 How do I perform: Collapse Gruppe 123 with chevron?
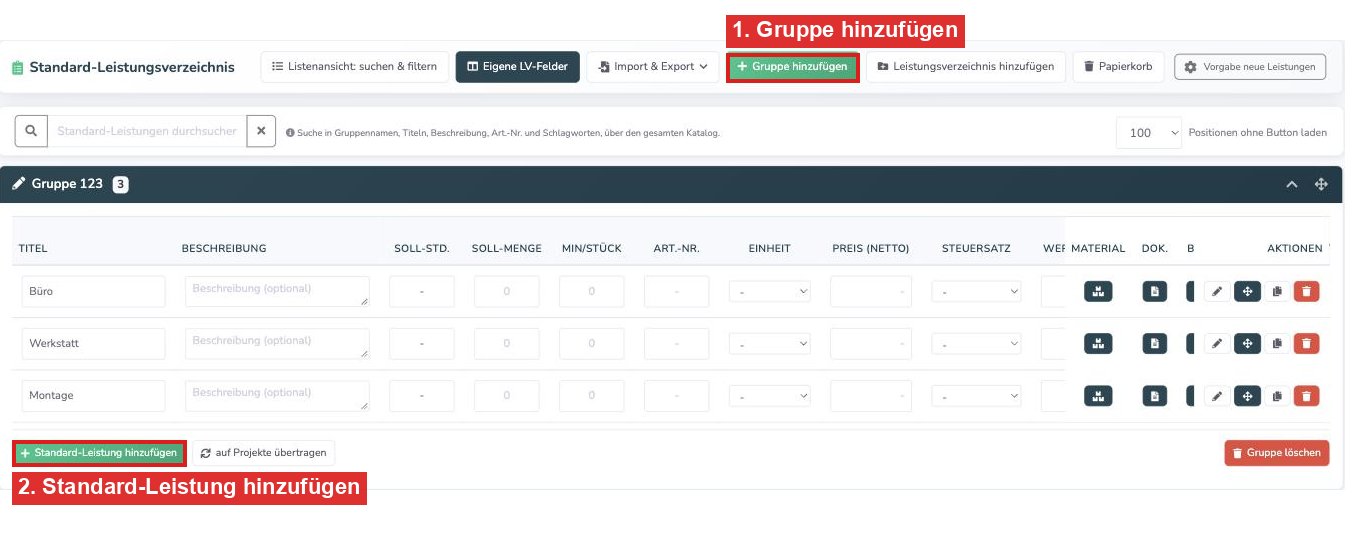1291,184
